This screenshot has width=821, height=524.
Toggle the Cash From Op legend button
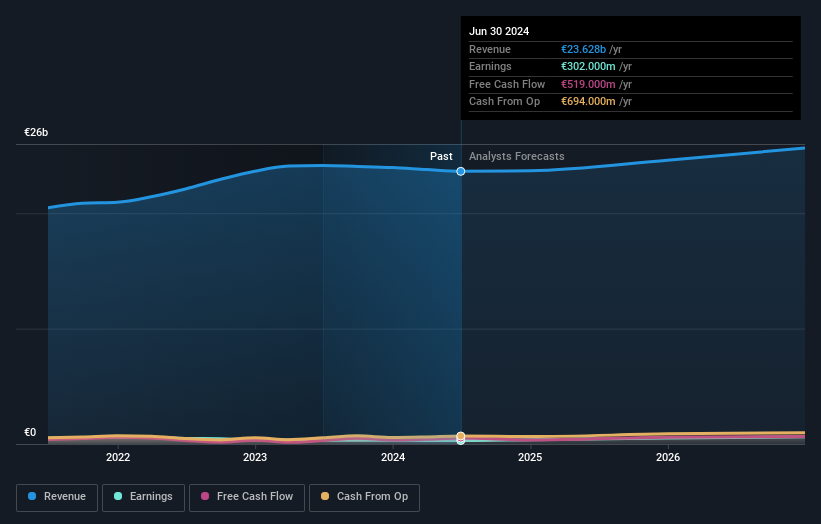pos(364,497)
